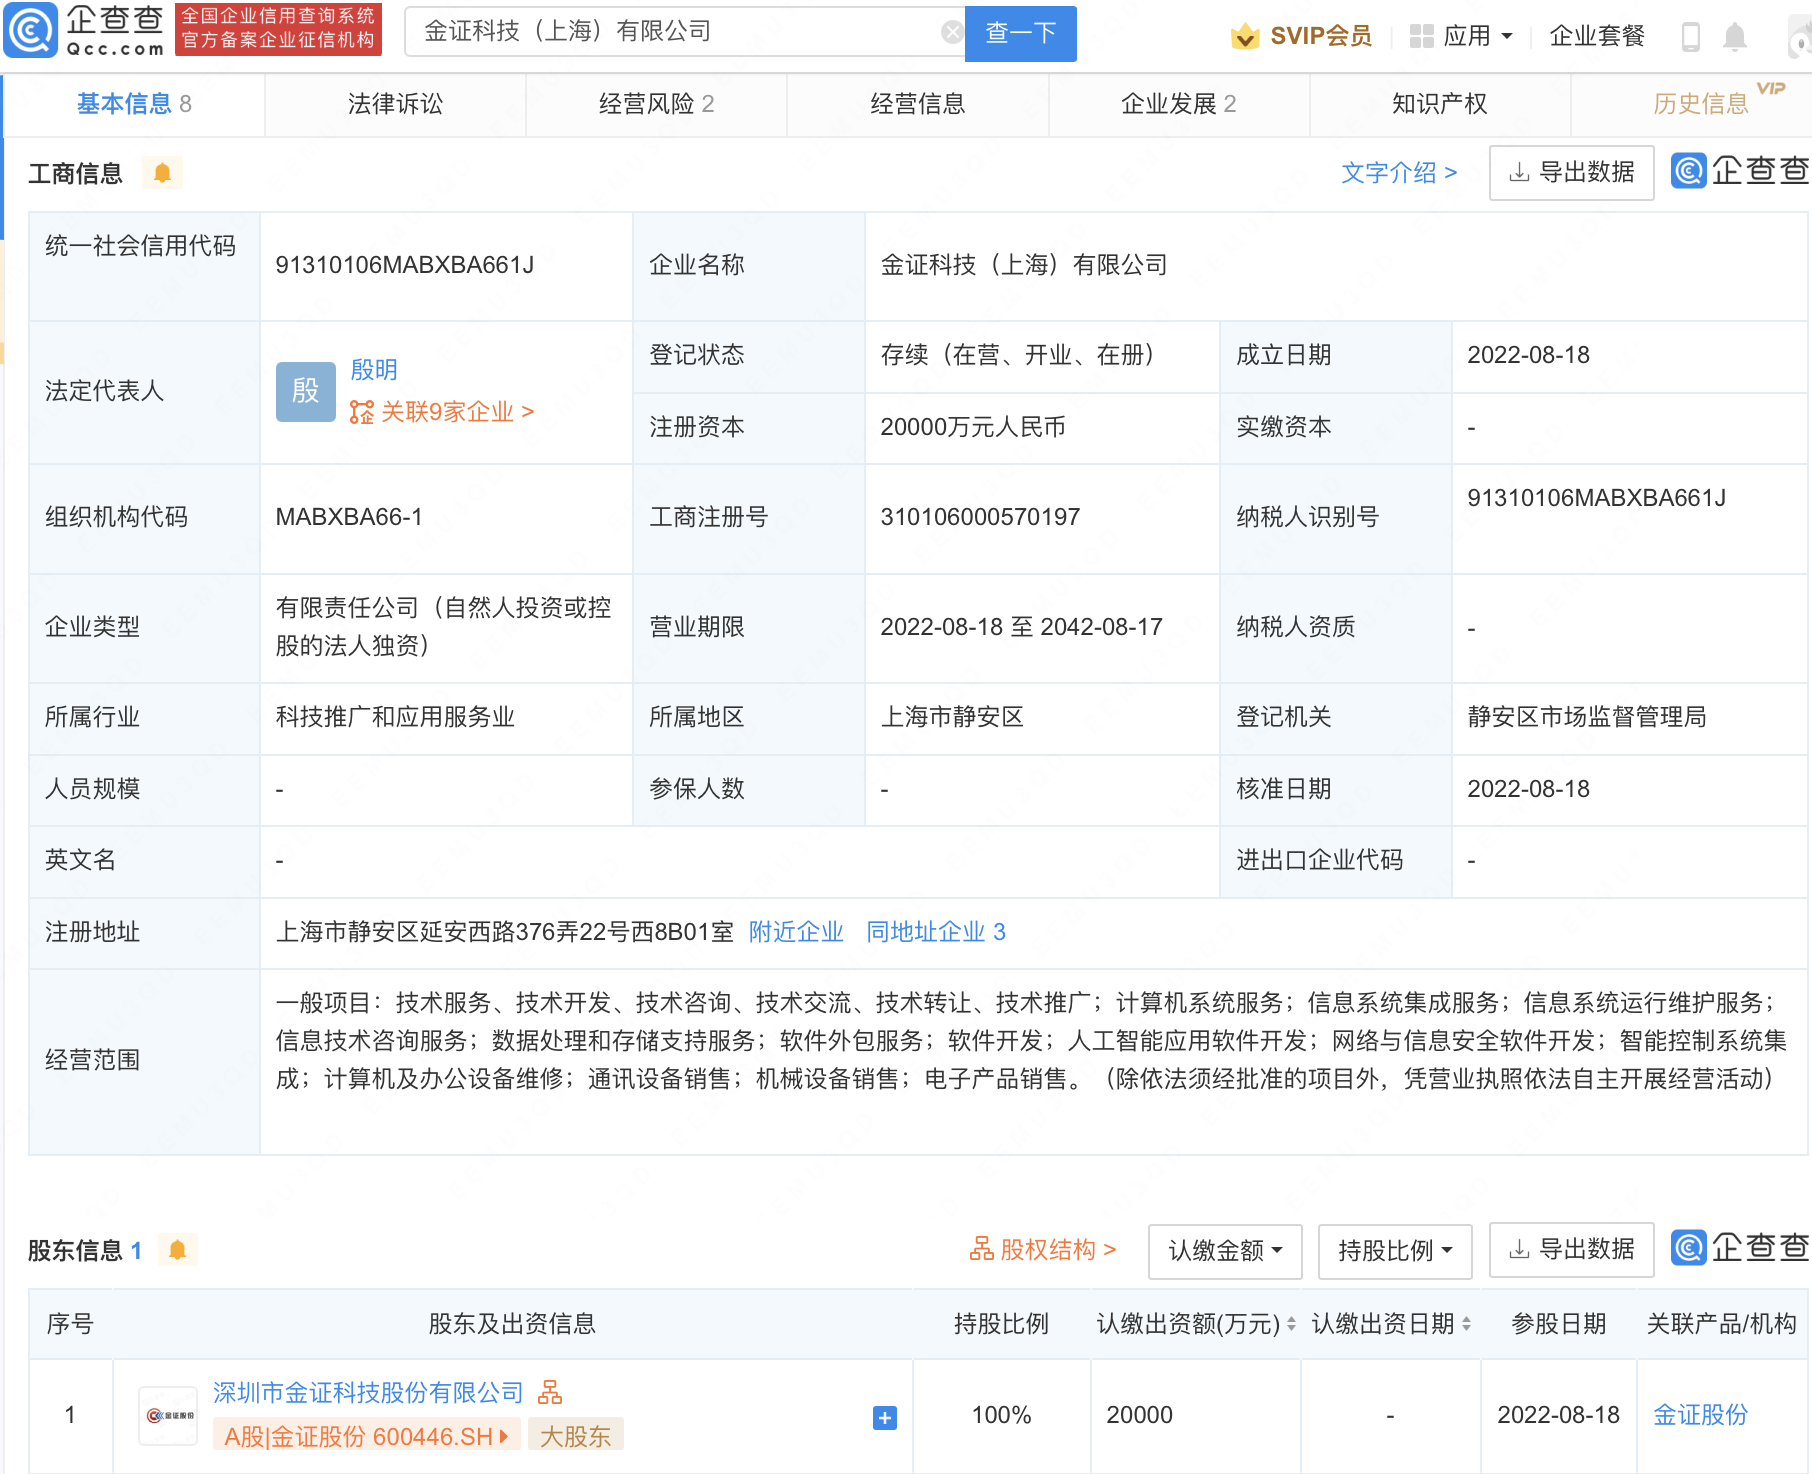The width and height of the screenshot is (1812, 1474).
Task: Open the 附近企业 link near registered address
Action: [x=795, y=931]
